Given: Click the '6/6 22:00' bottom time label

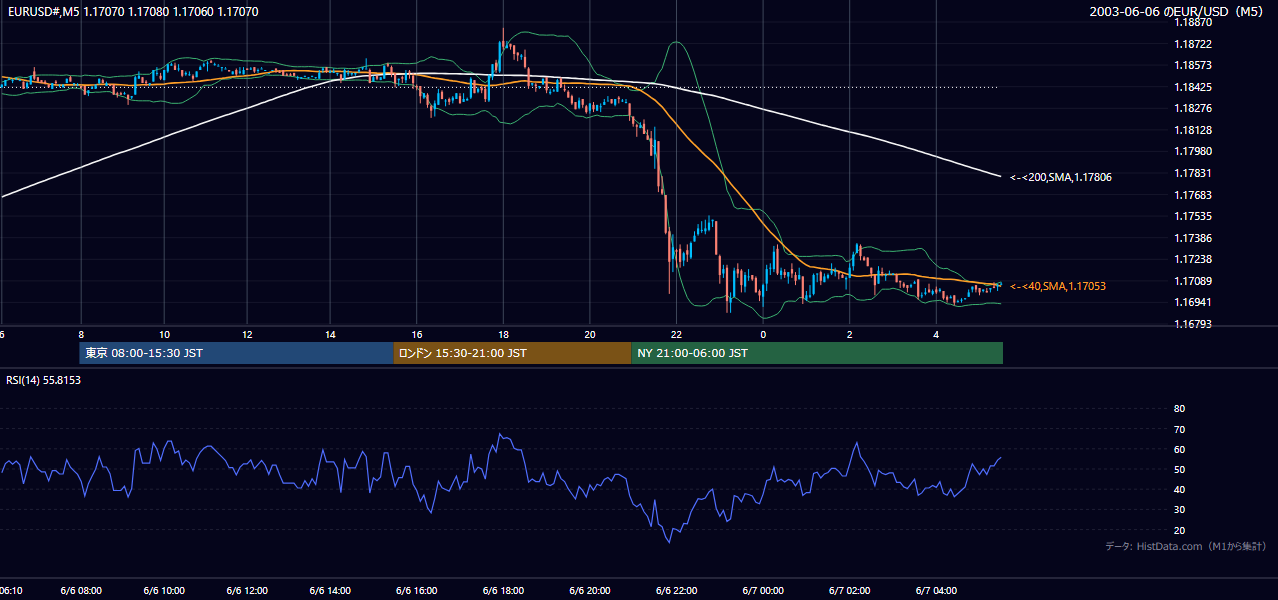Looking at the screenshot, I should (677, 591).
